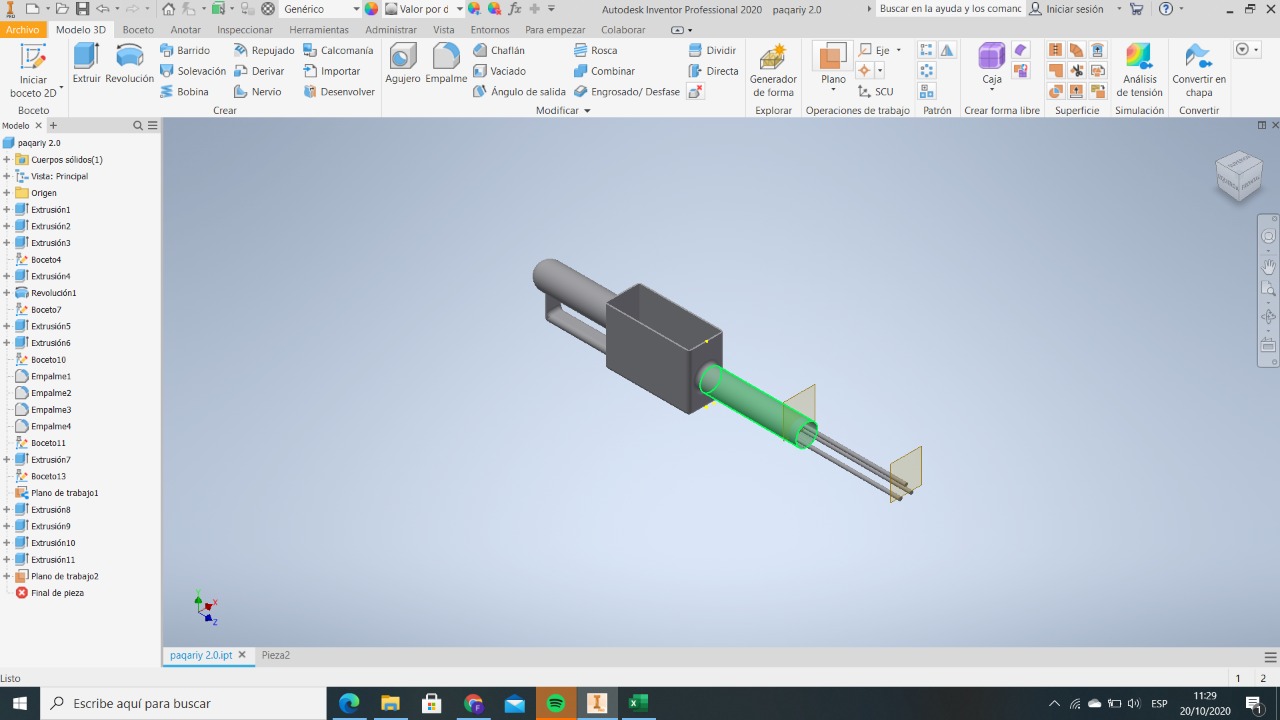Screen dimensions: 1280x720
Task: Open Spotify from the taskbar
Action: tap(556, 704)
